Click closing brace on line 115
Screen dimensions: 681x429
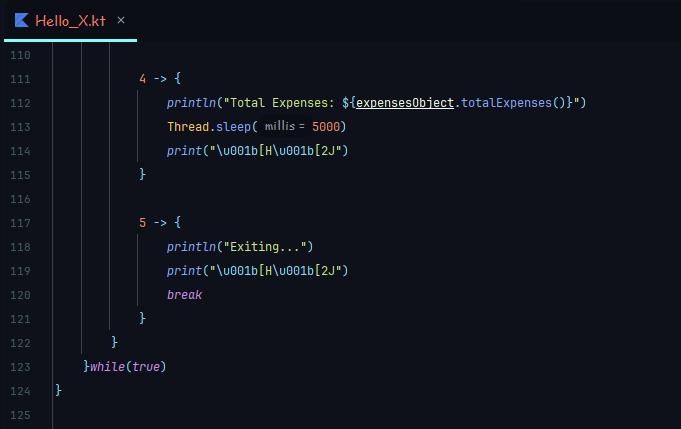[142, 175]
